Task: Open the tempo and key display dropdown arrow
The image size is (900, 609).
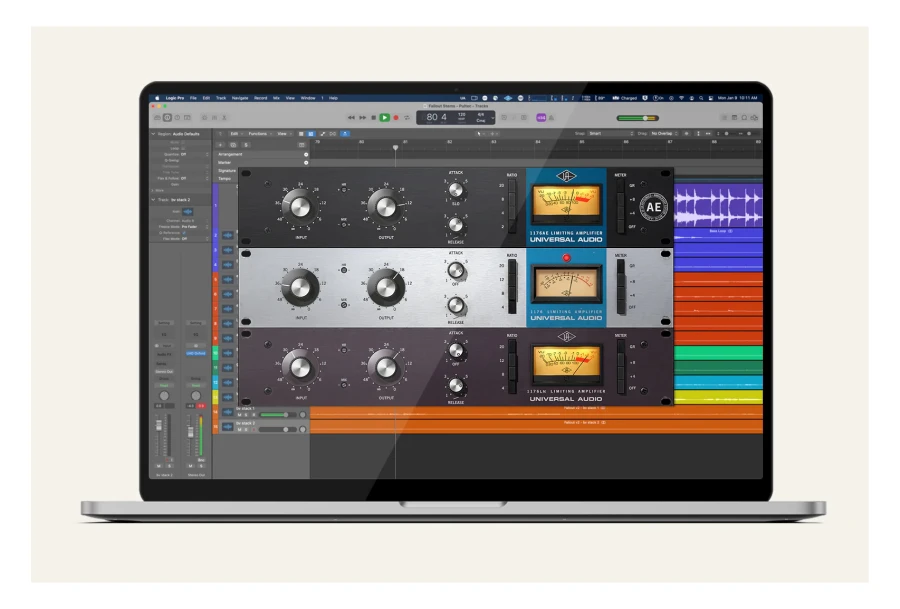Action: (492, 118)
